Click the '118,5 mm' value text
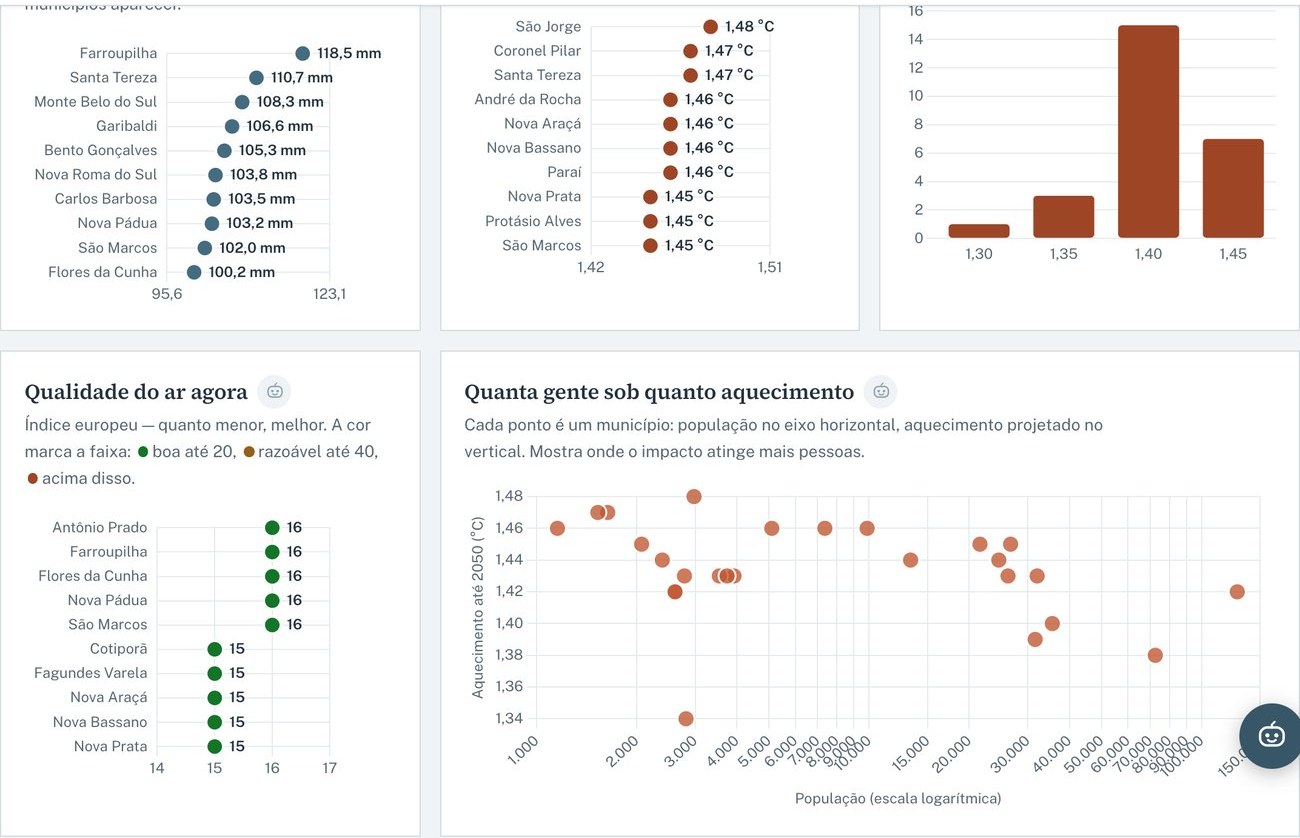 coord(349,53)
